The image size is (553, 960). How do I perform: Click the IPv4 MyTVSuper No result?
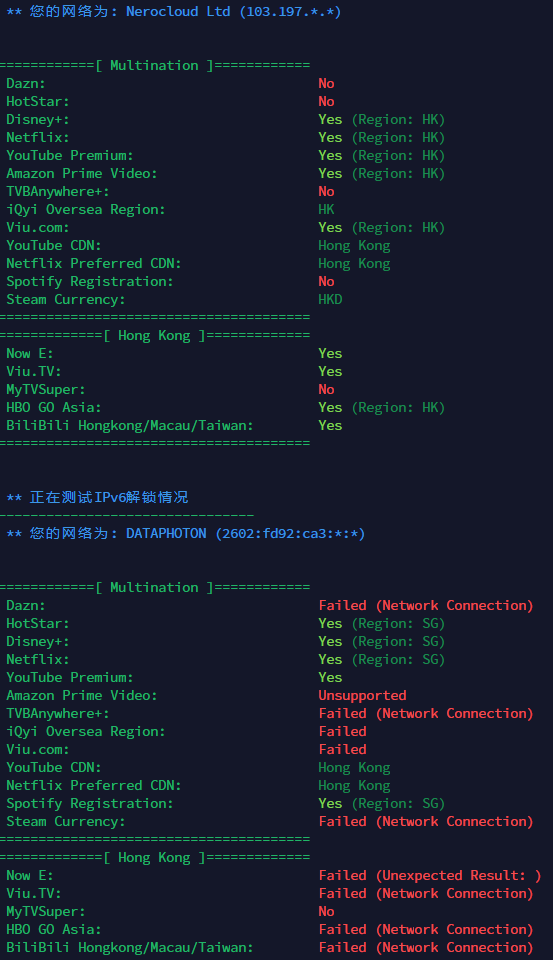326,389
